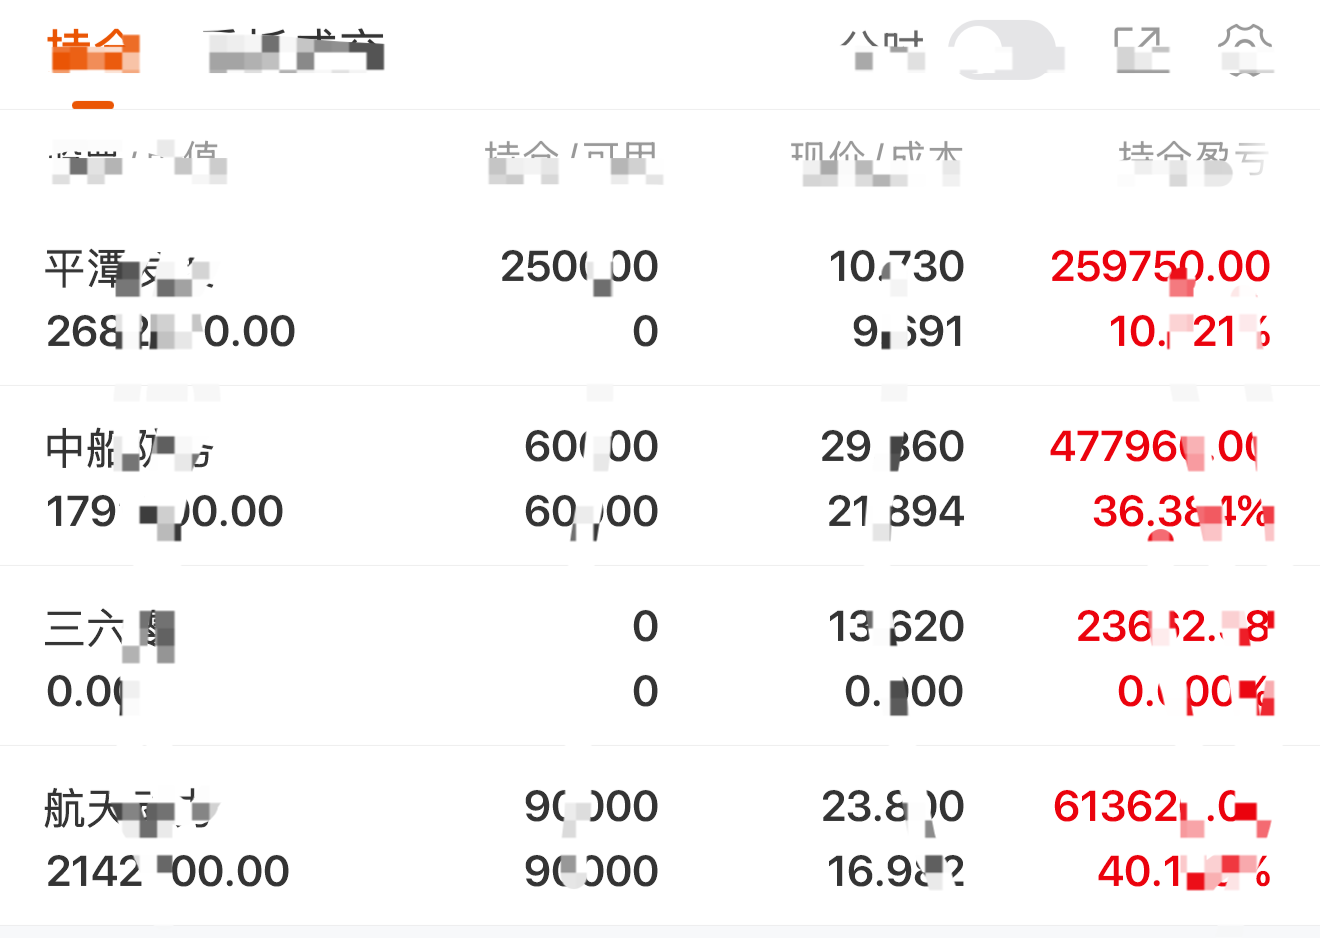Tap the share/export icon
Image resolution: width=1320 pixels, height=938 pixels.
click(1141, 50)
